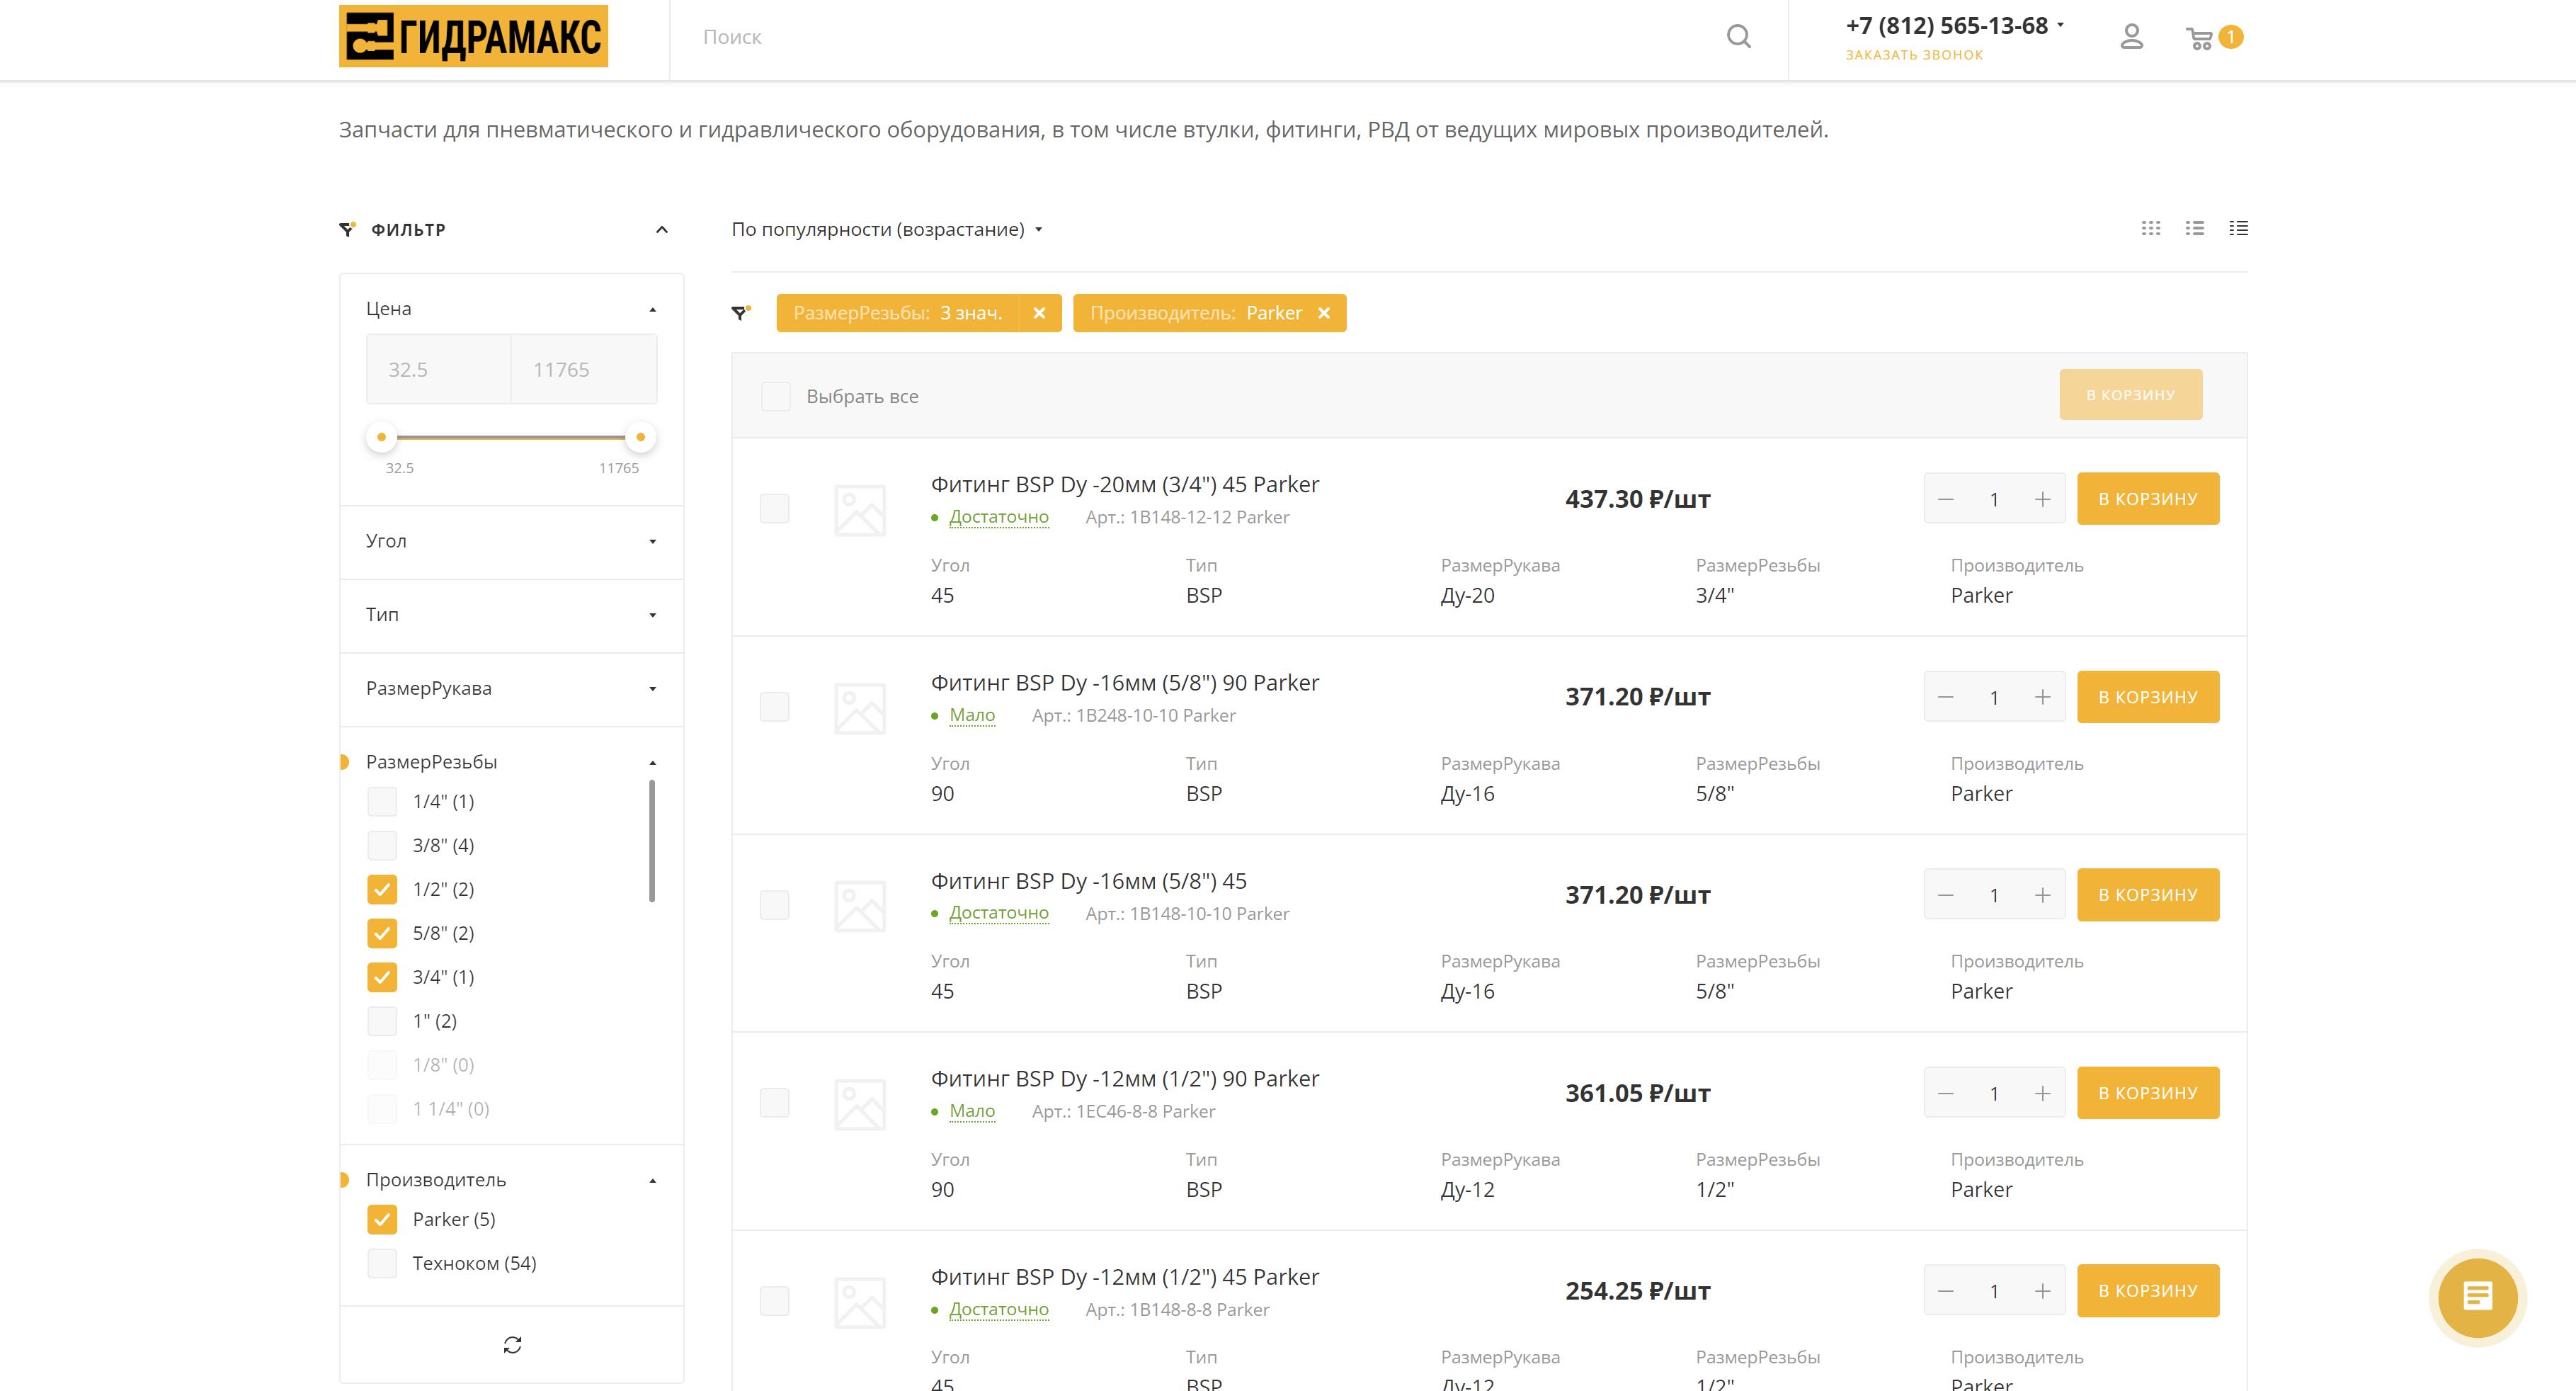2576x1391 pixels.
Task: Switch to compact price list view icon
Action: [x=2238, y=229]
